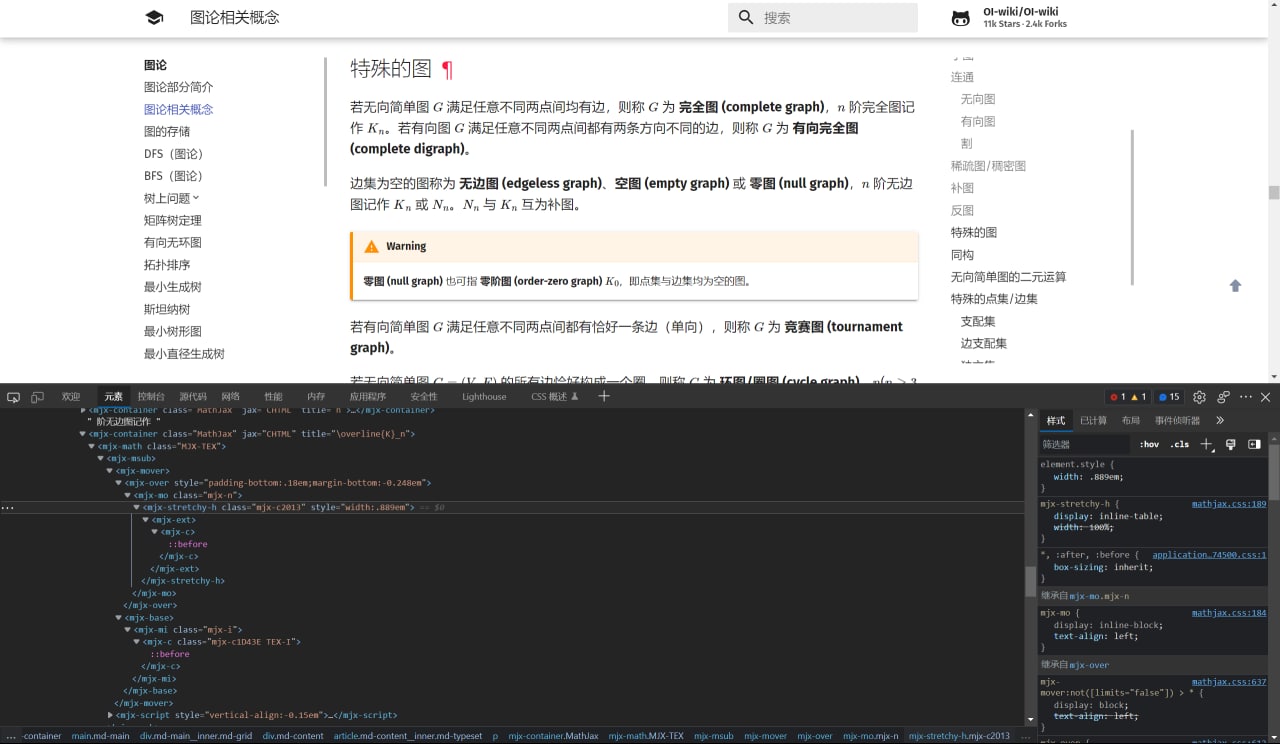Open the DevTools customize menu via three dots
Screen dimensions: 1280x744
pos(1247,396)
